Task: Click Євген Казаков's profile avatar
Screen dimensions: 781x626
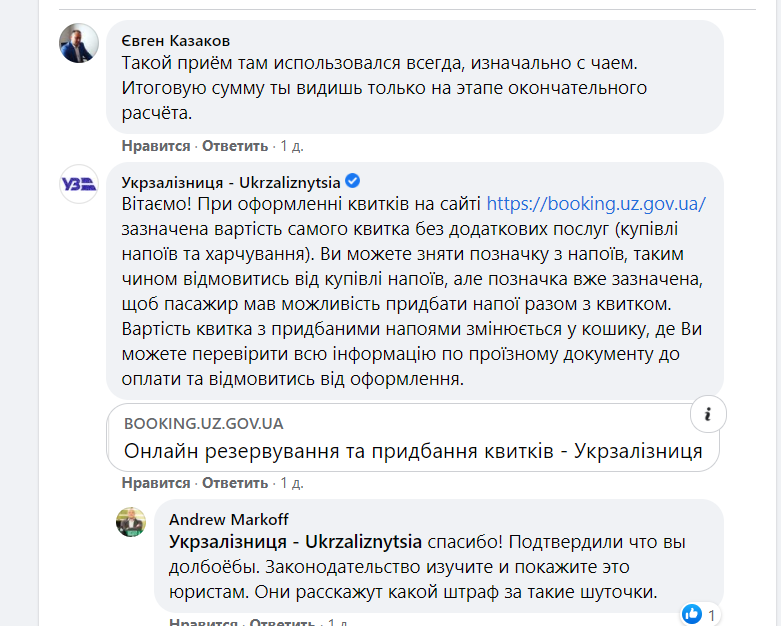Action: [78, 43]
